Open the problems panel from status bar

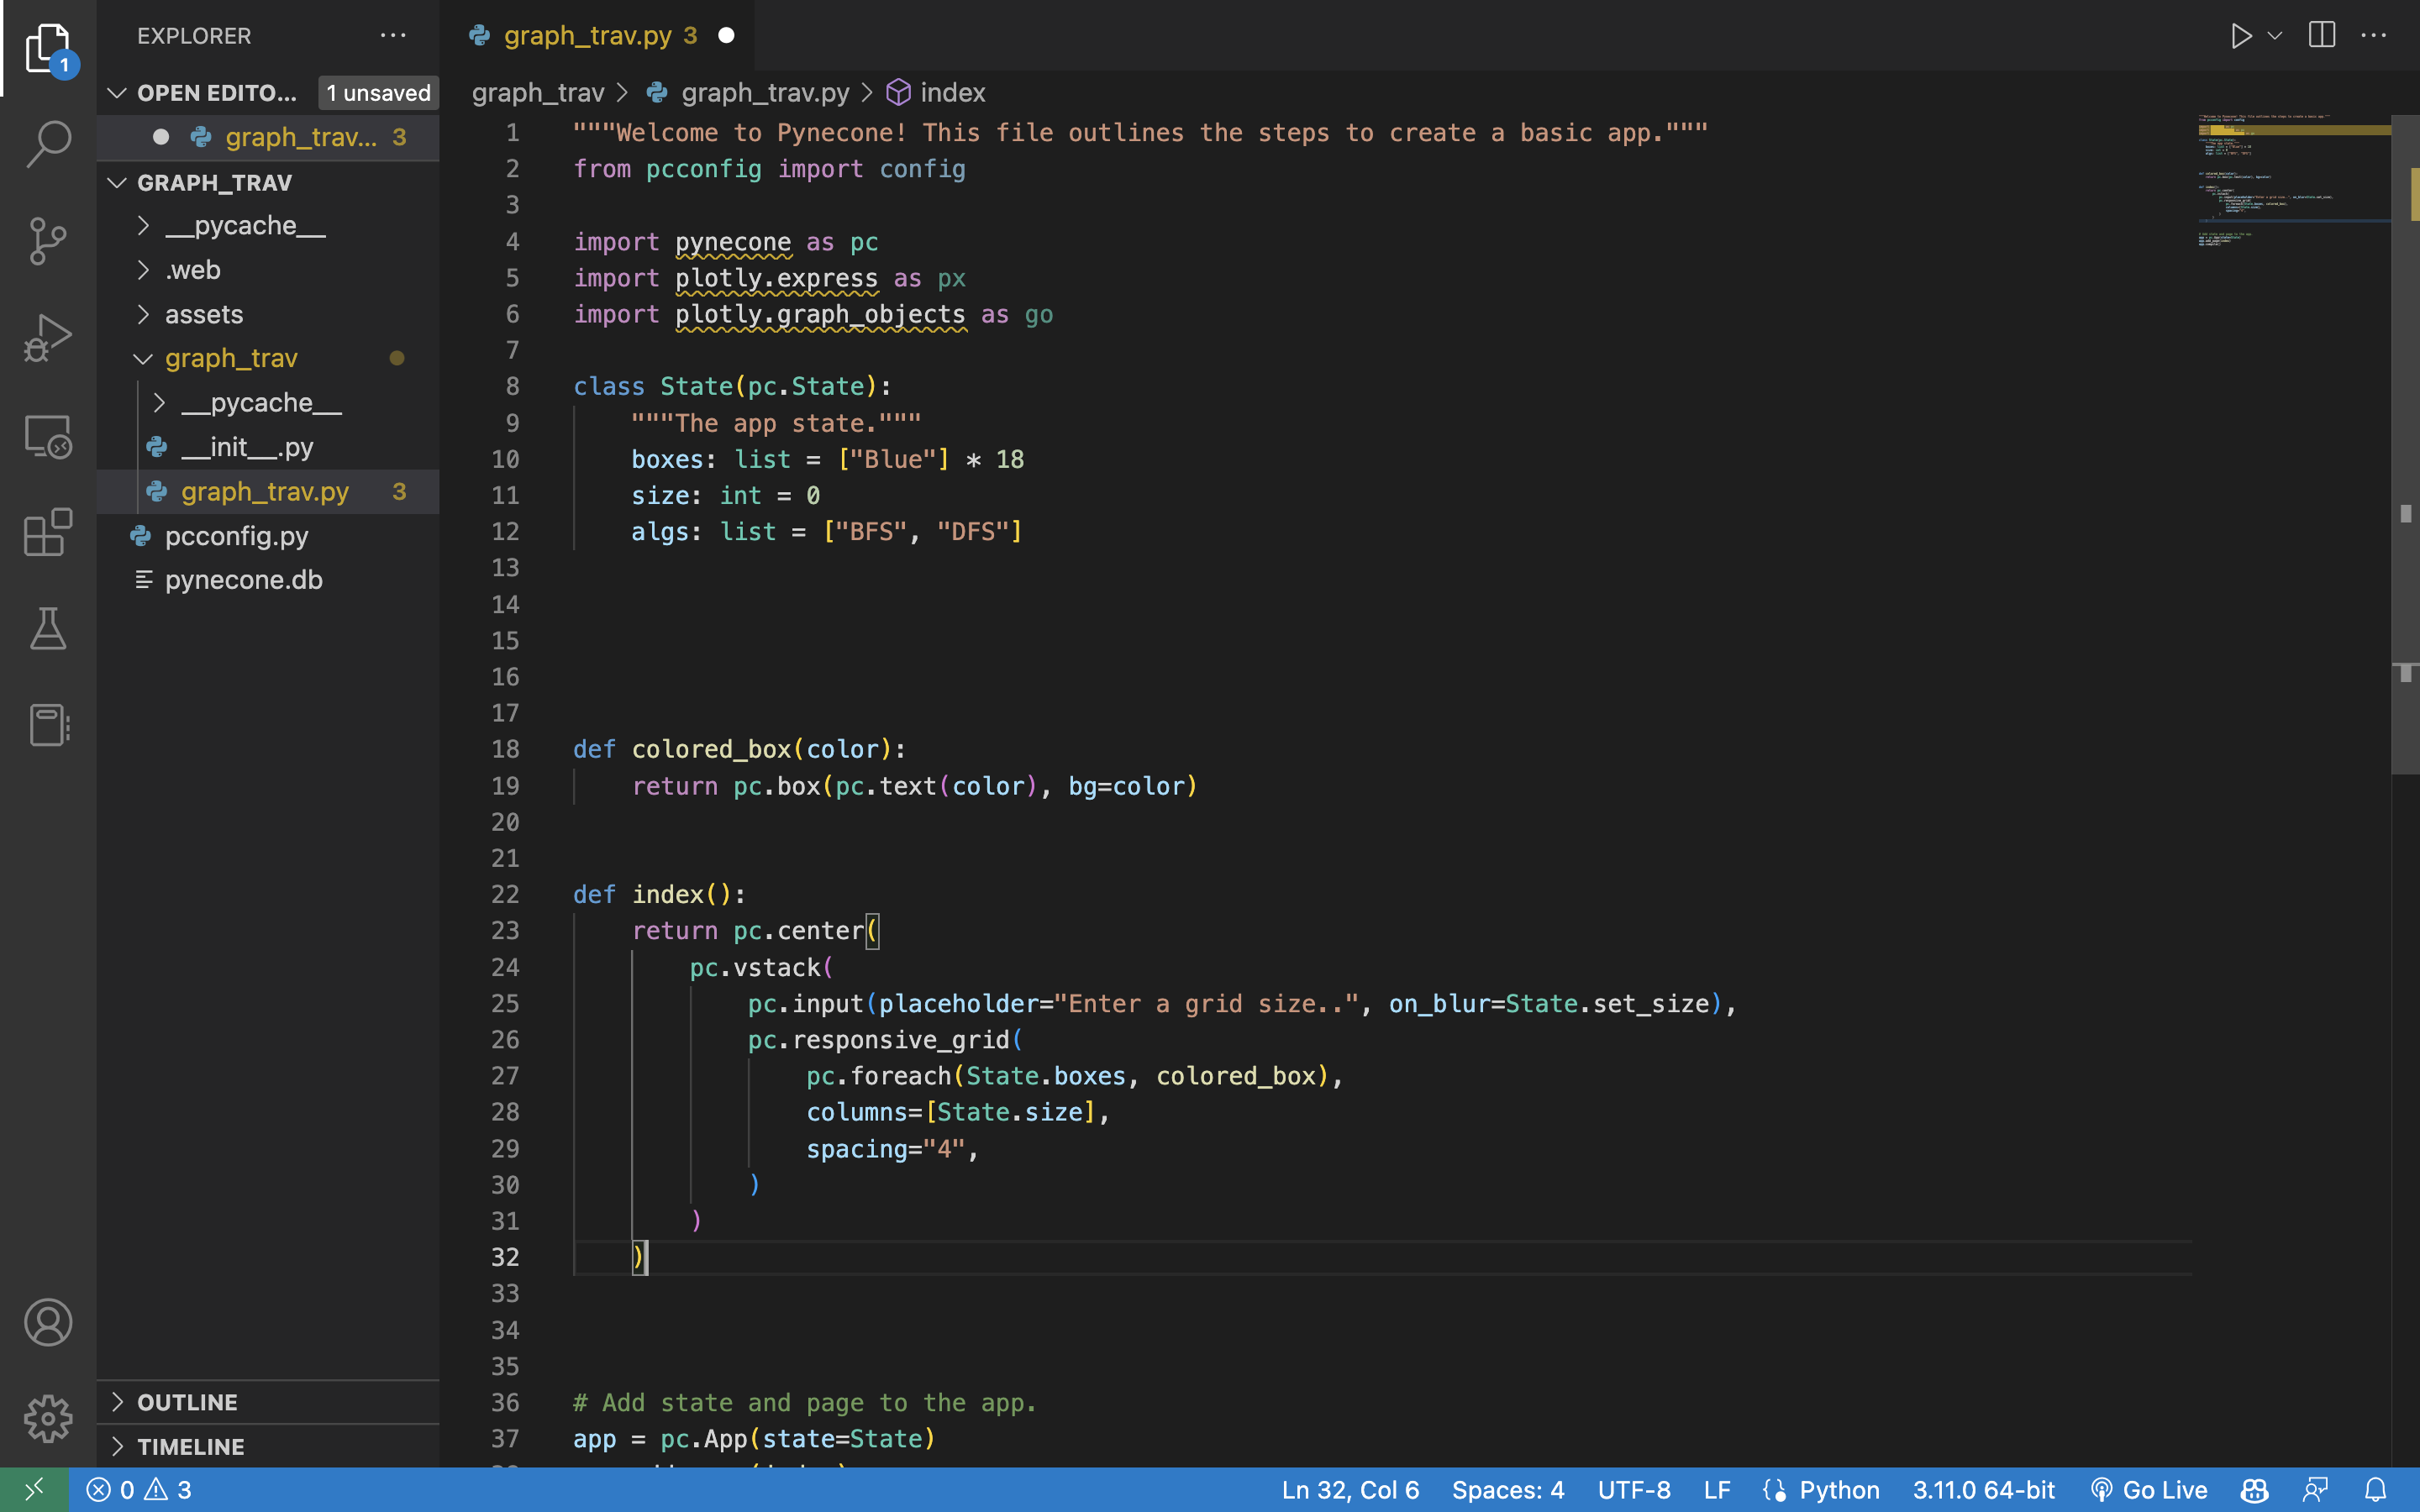coord(140,1489)
